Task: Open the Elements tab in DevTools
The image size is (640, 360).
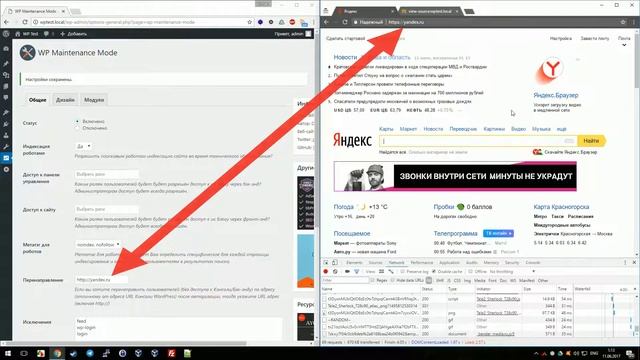Action: click(x=354, y=262)
